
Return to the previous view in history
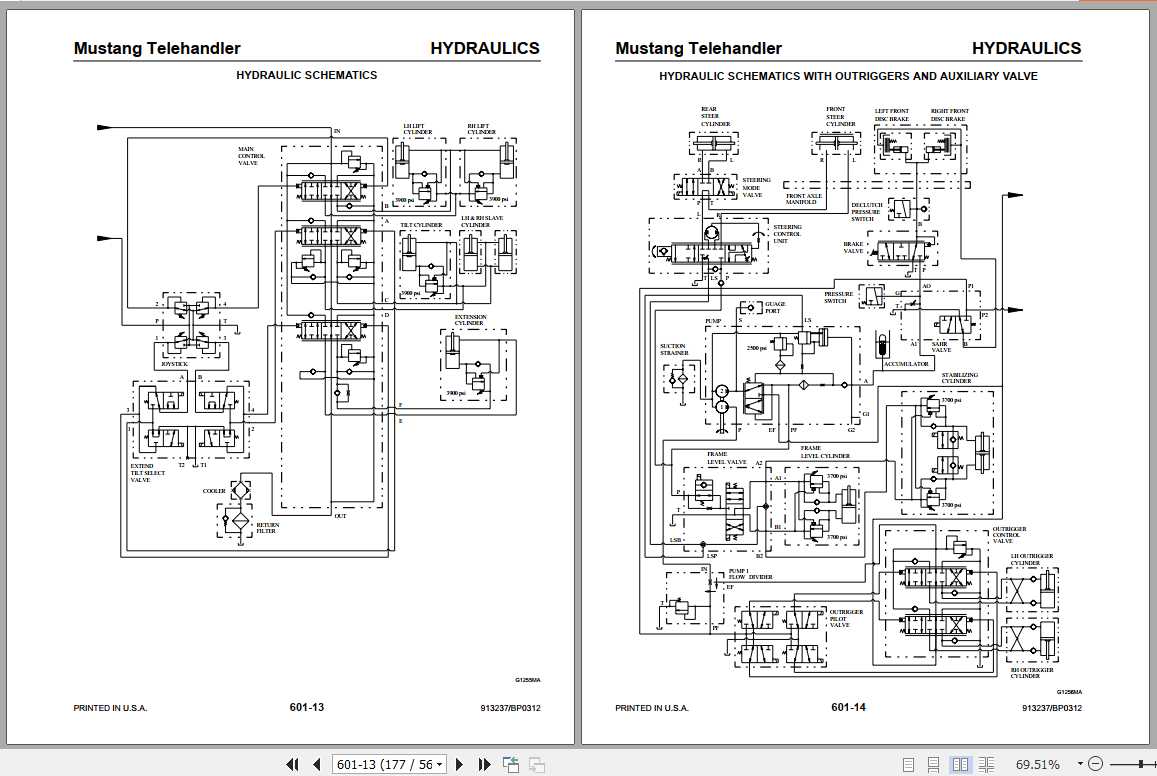[511, 763]
